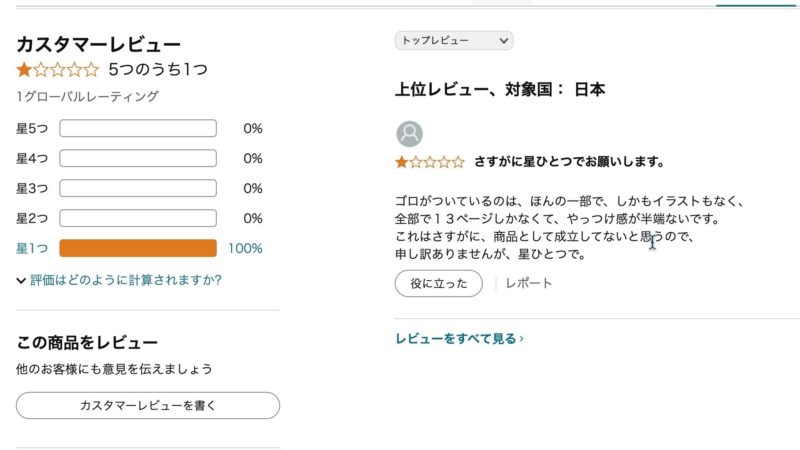
Task: Click the review body text paragraph
Action: pos(570,227)
